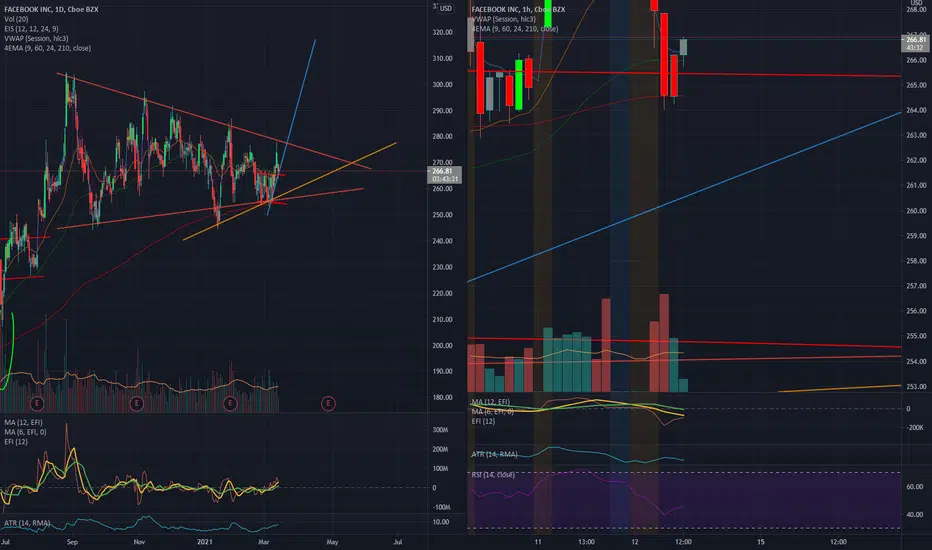Click MA (12, EFI) legend in daily pane
The image size is (932, 550).
coord(23,422)
